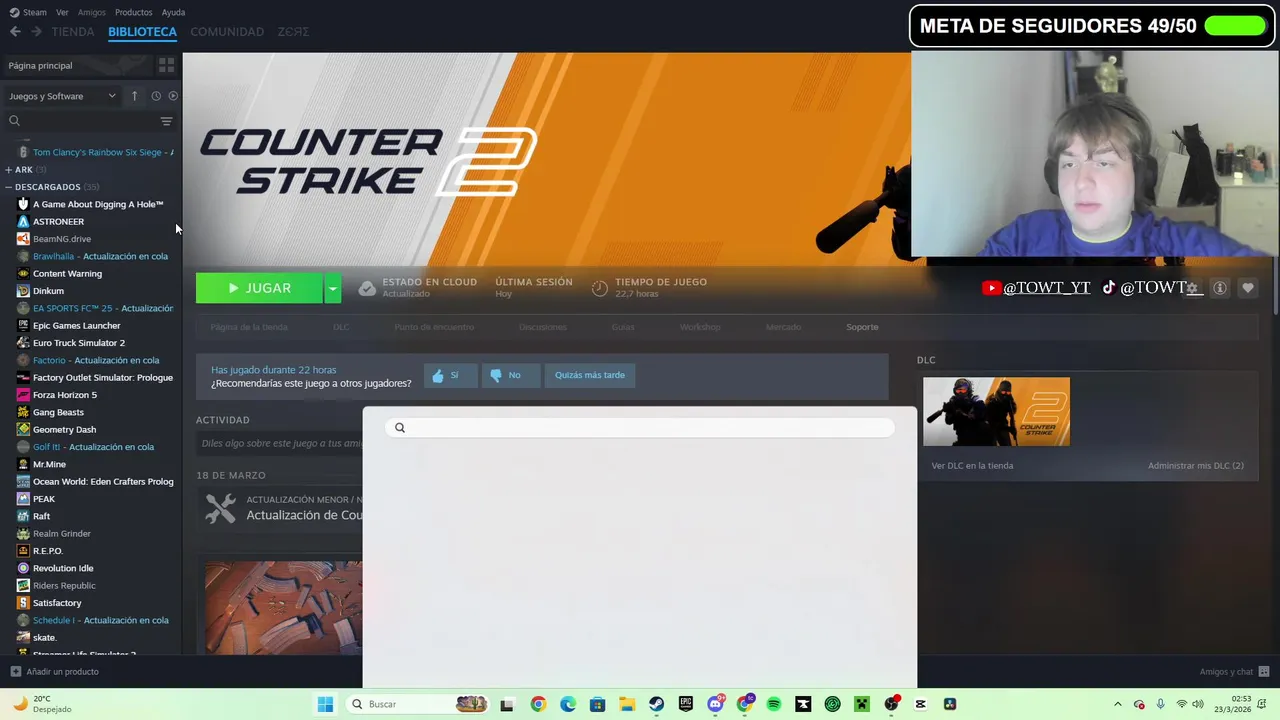Sort library ascending with up arrow

coord(135,96)
